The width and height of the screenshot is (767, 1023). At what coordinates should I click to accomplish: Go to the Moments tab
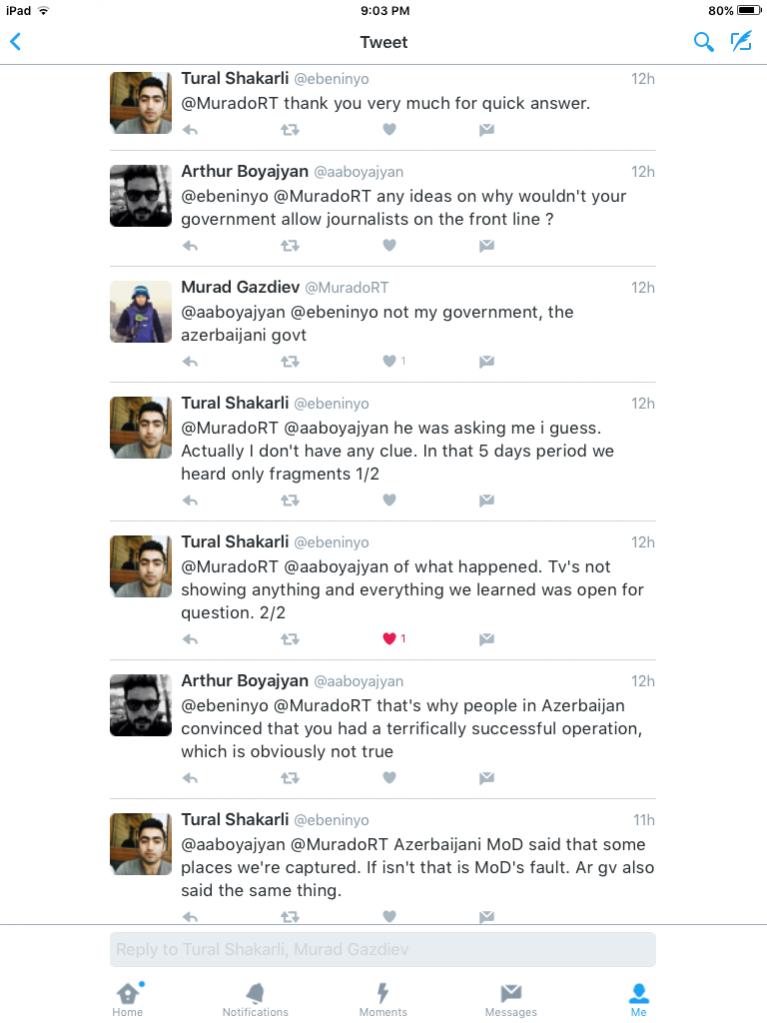383,1000
